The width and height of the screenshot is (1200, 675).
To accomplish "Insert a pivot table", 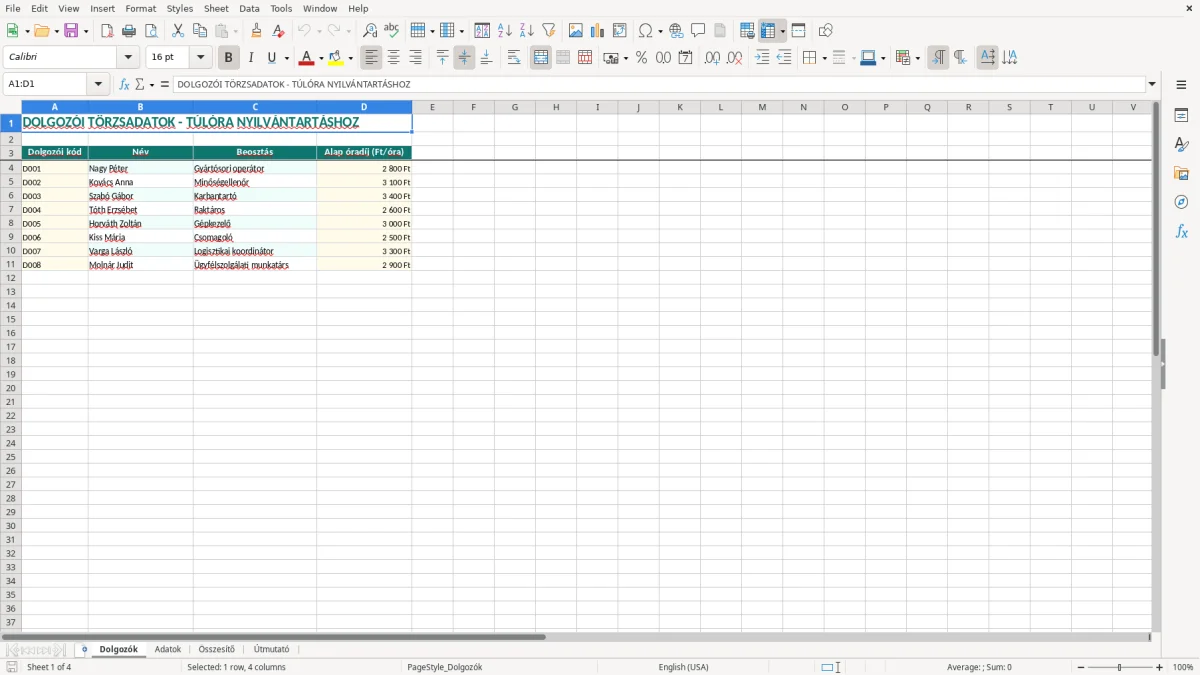I will pyautogui.click(x=620, y=31).
